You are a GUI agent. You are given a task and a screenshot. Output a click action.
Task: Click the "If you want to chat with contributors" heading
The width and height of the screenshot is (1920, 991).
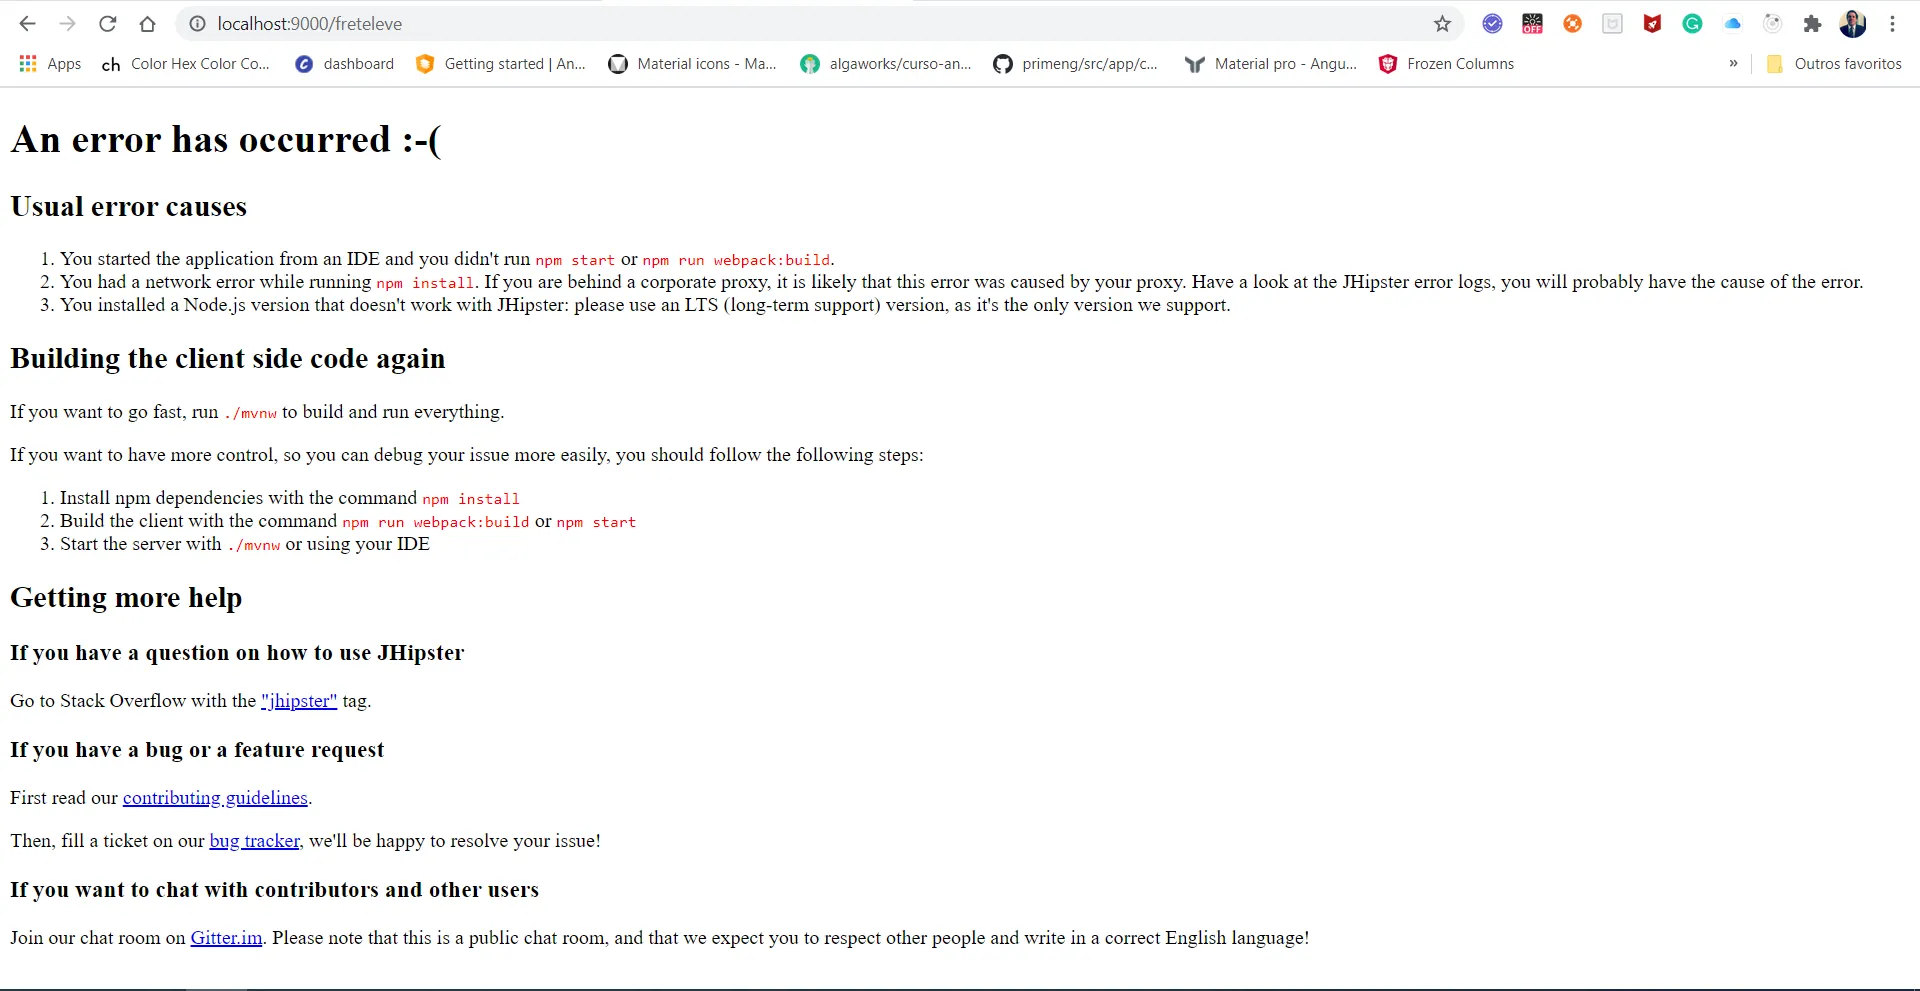point(274,890)
